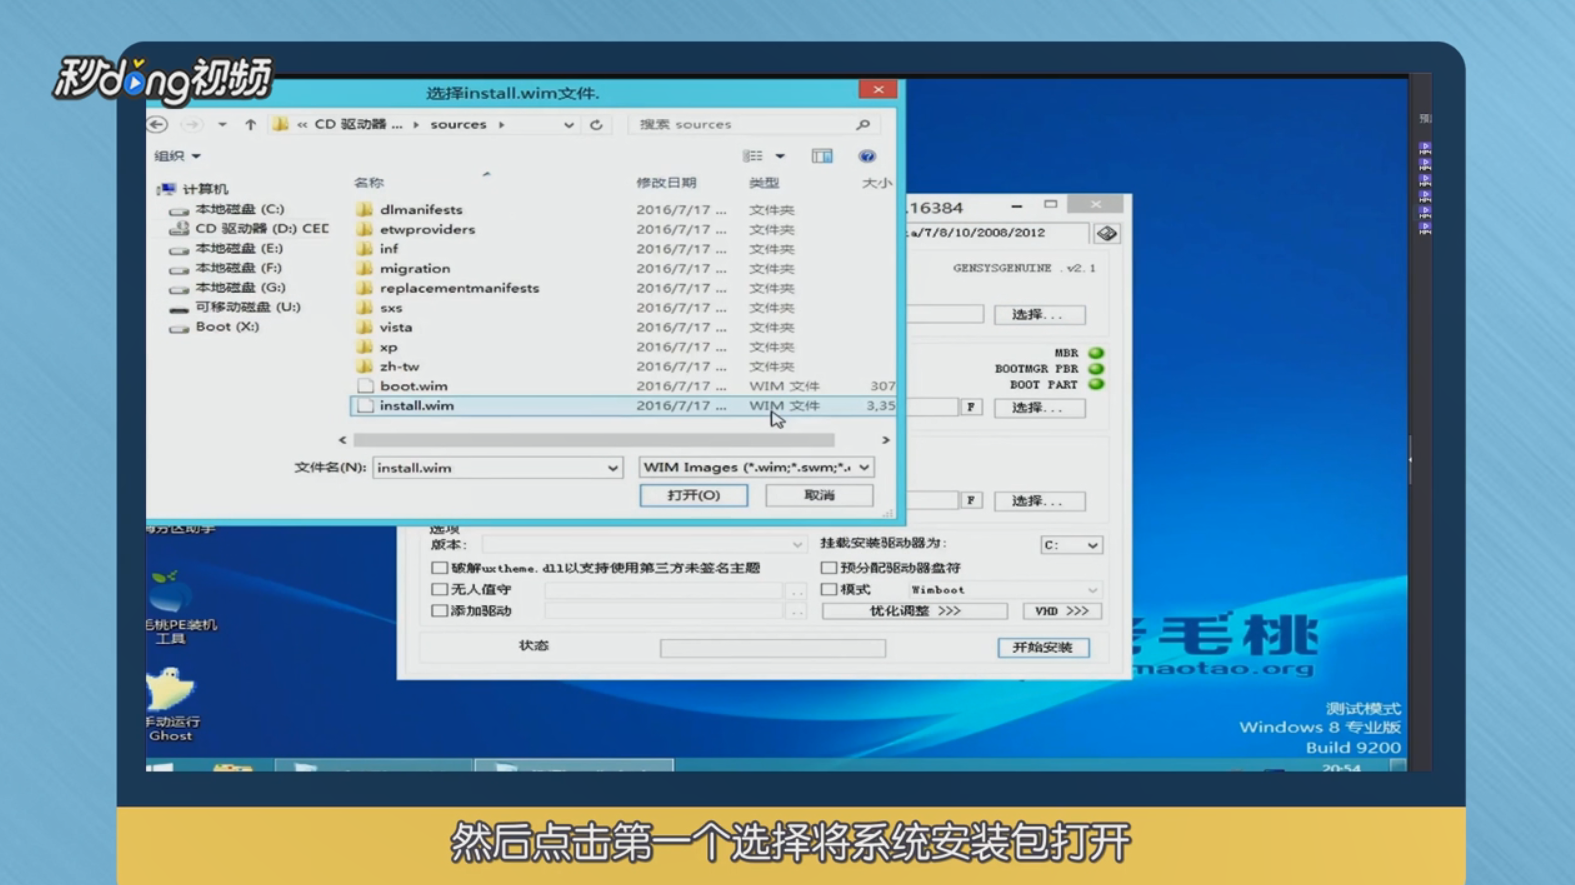Sort by the 名称 column header
The height and width of the screenshot is (885, 1575).
[x=369, y=183]
